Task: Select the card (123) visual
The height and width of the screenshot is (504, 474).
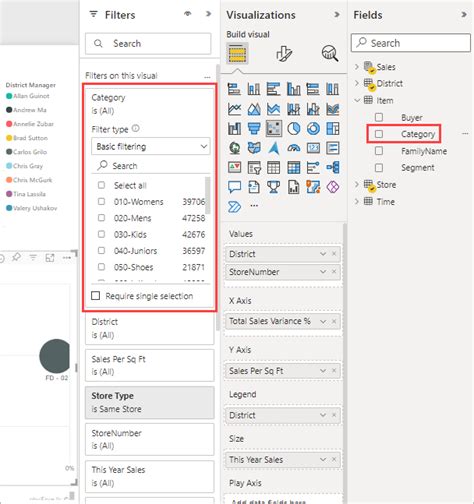Action: coord(313,148)
